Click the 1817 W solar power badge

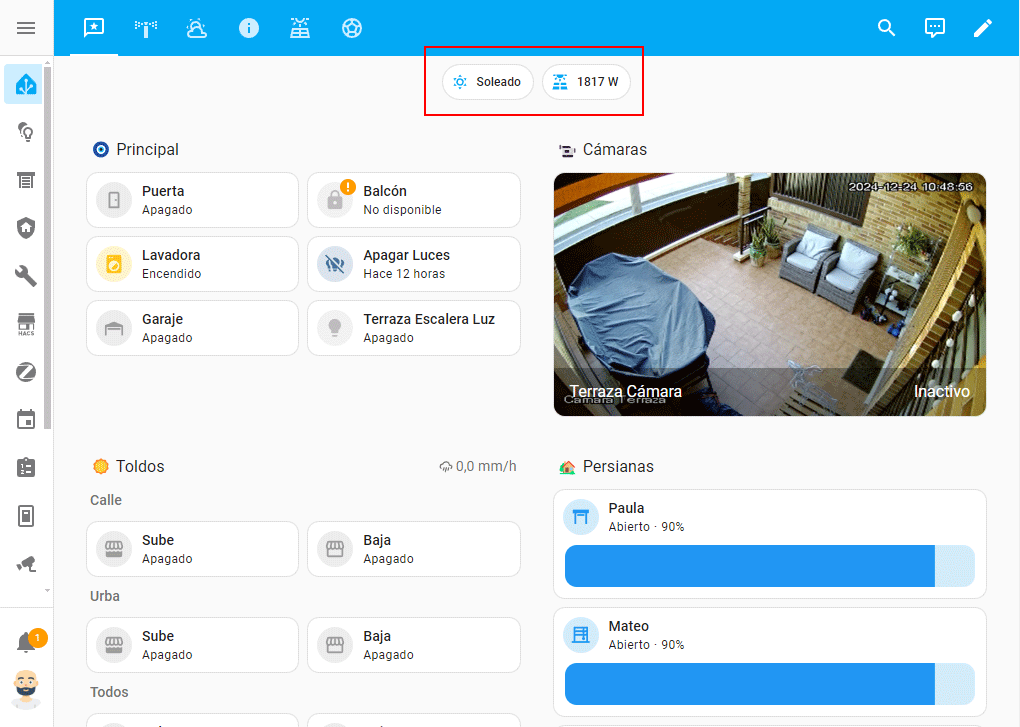(x=586, y=82)
